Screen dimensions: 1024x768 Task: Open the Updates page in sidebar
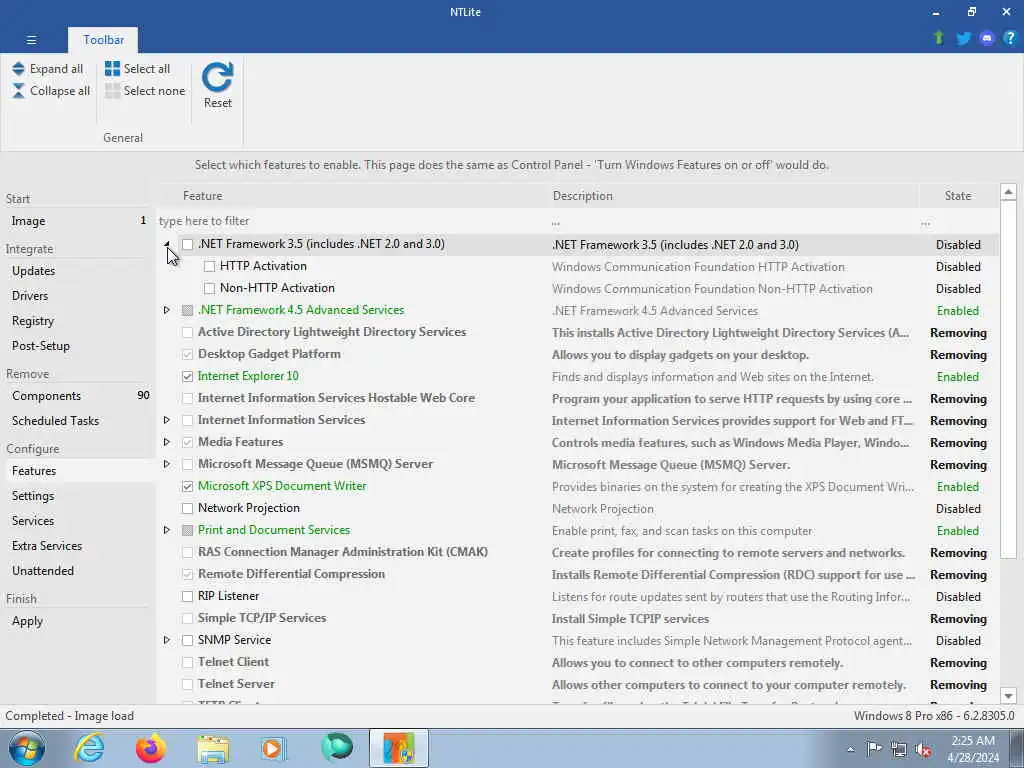pos(78,270)
